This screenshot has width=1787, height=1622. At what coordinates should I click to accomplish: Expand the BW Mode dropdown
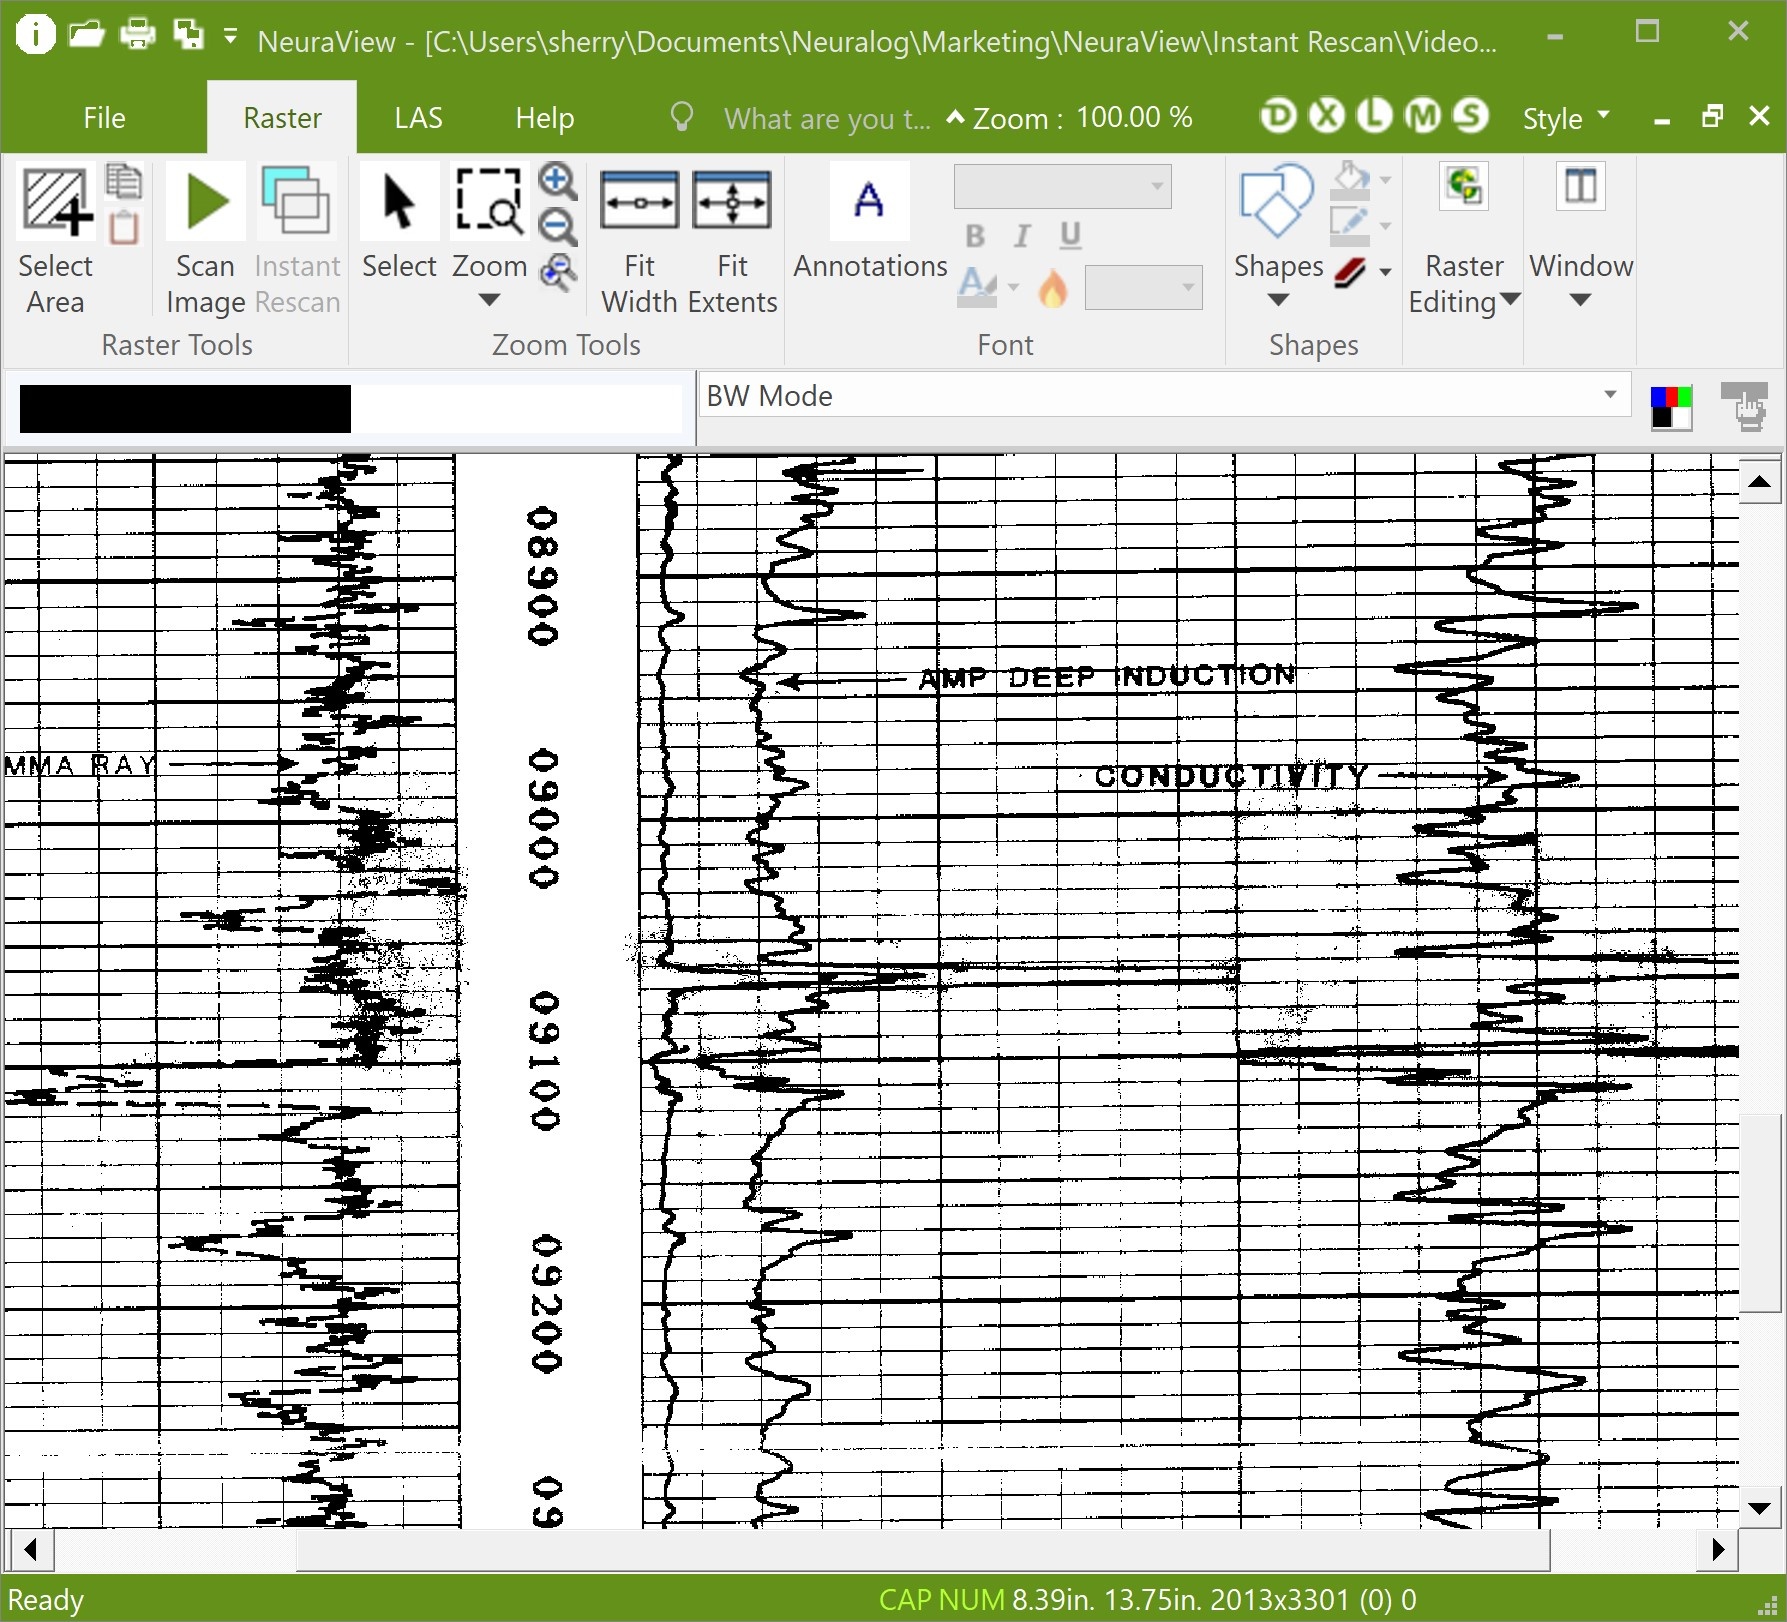[x=1610, y=395]
